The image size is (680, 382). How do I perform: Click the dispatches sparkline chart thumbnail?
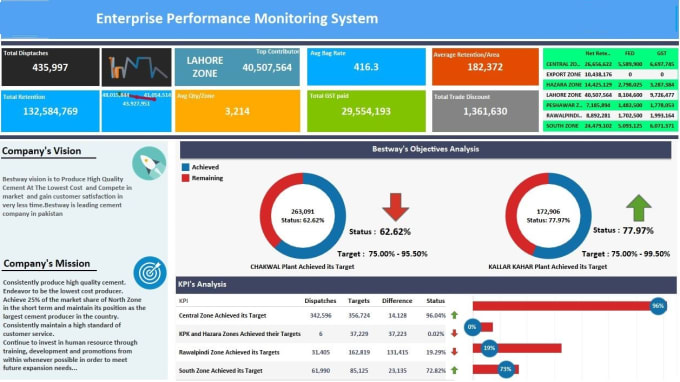pyautogui.click(x=137, y=67)
